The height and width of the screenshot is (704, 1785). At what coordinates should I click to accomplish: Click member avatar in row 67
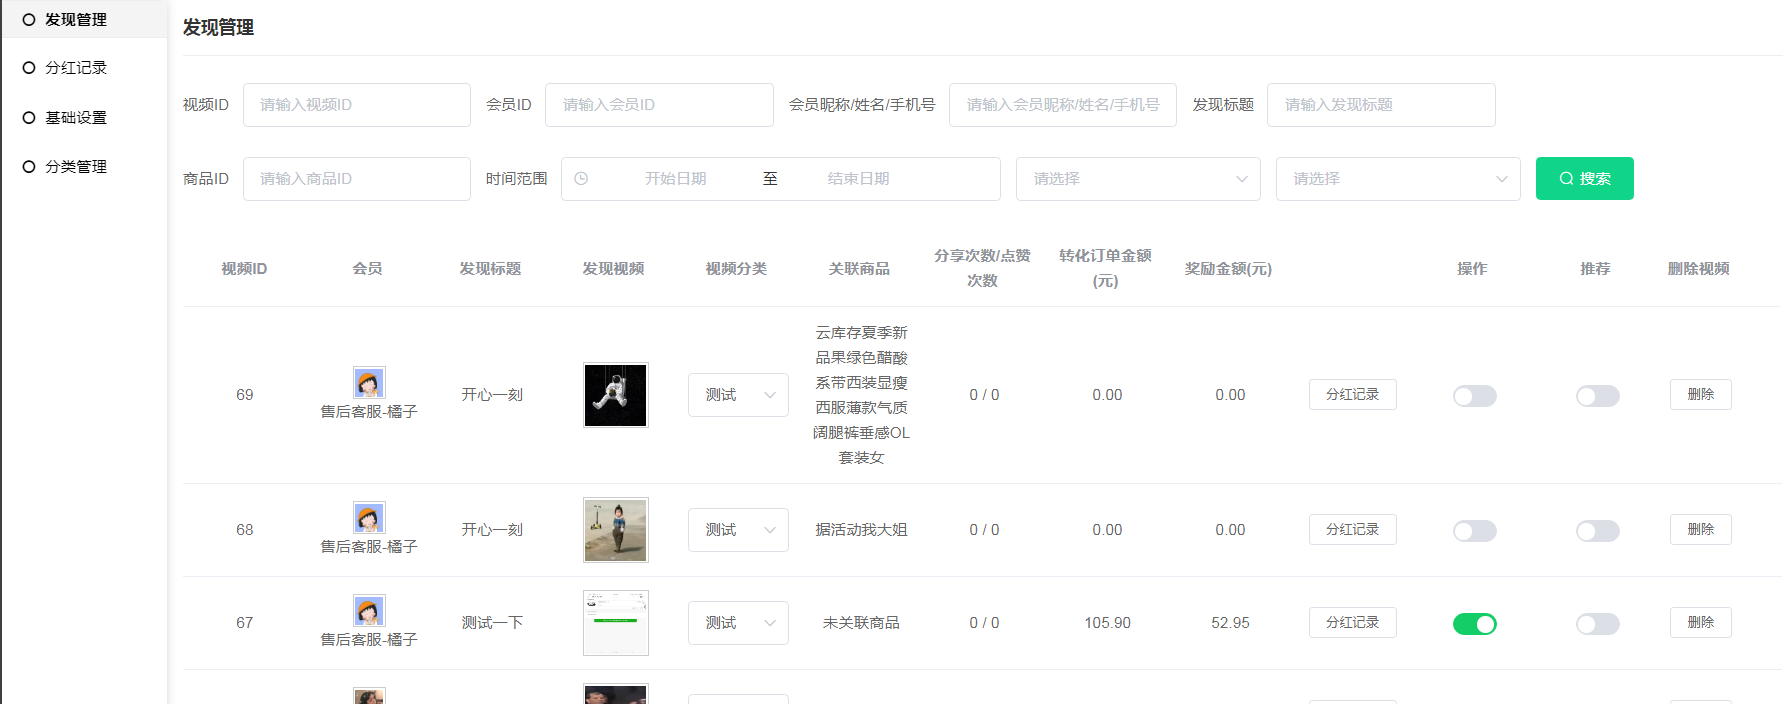[x=369, y=610]
